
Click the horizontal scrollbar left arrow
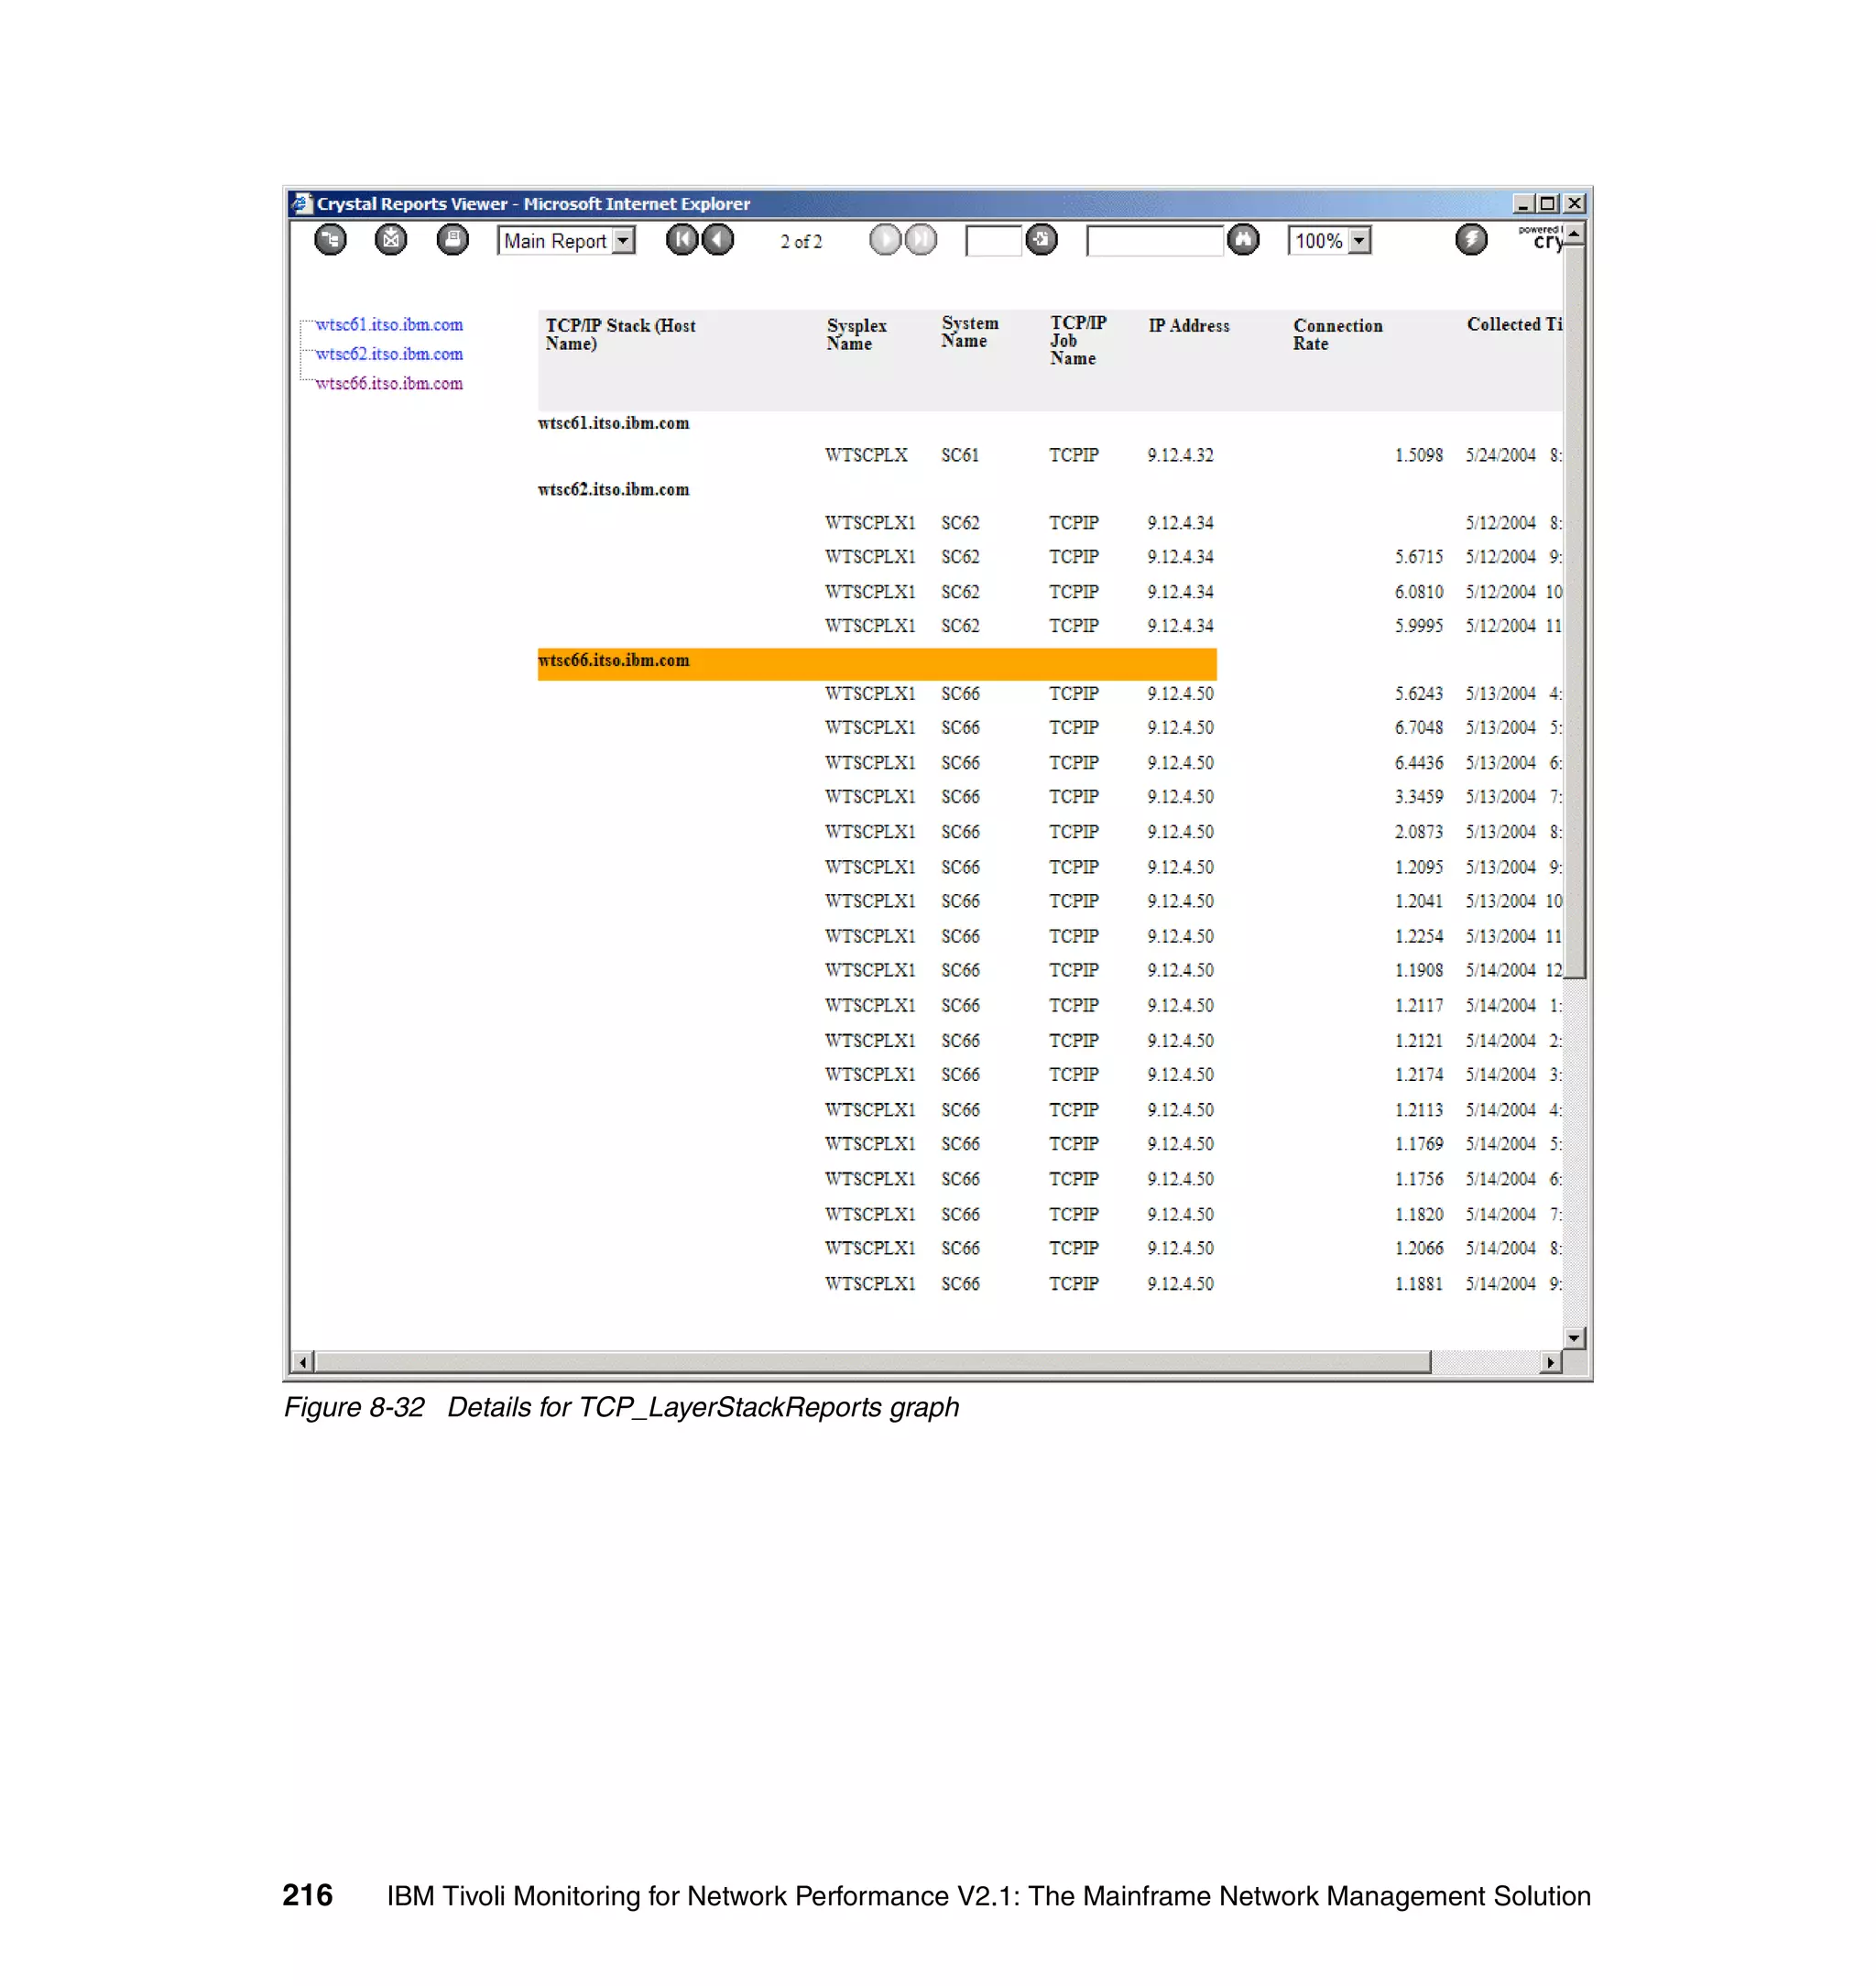click(x=303, y=1362)
